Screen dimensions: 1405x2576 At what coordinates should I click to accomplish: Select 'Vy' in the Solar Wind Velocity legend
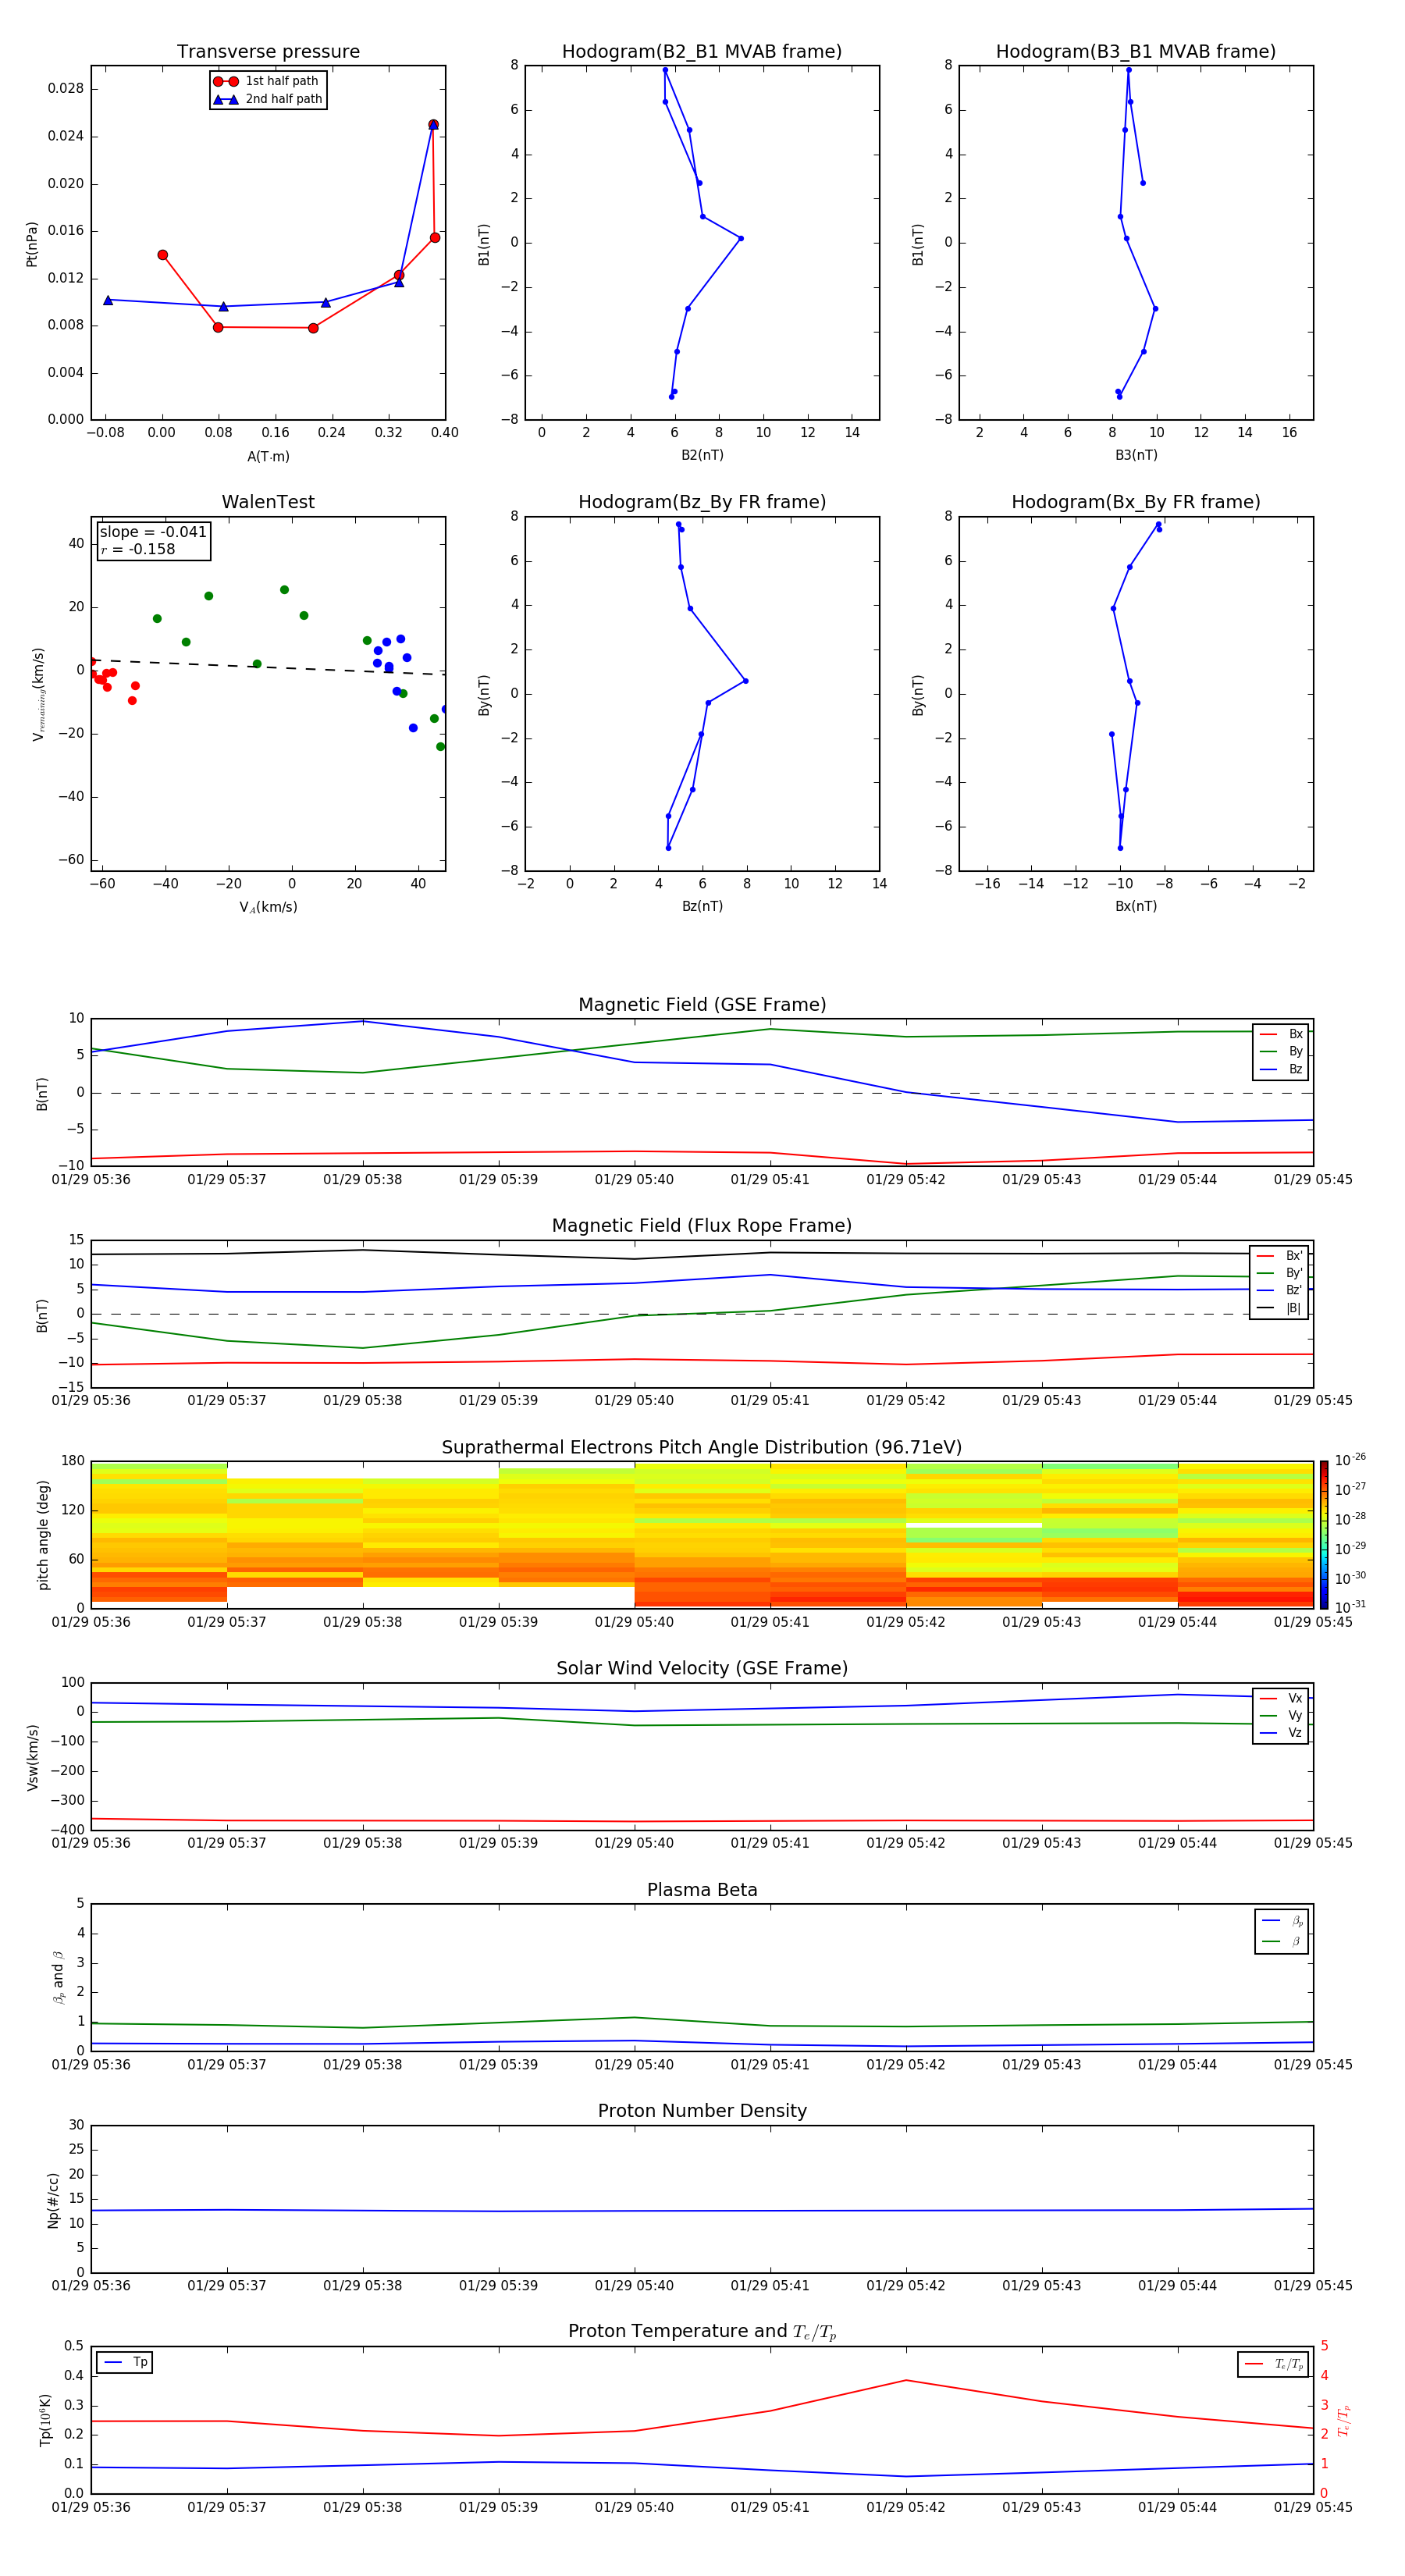click(1281, 1715)
